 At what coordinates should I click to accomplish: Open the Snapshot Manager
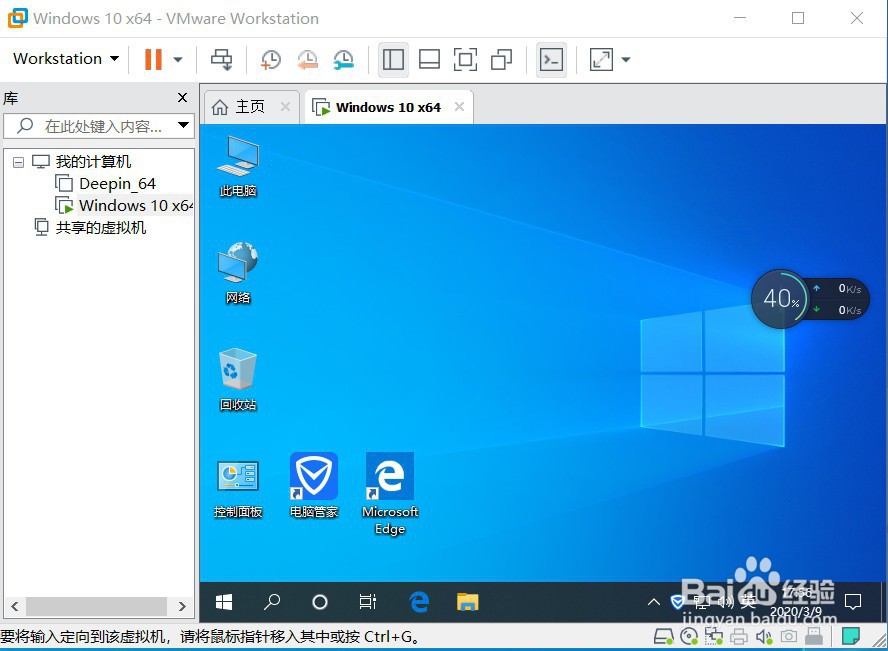[344, 60]
